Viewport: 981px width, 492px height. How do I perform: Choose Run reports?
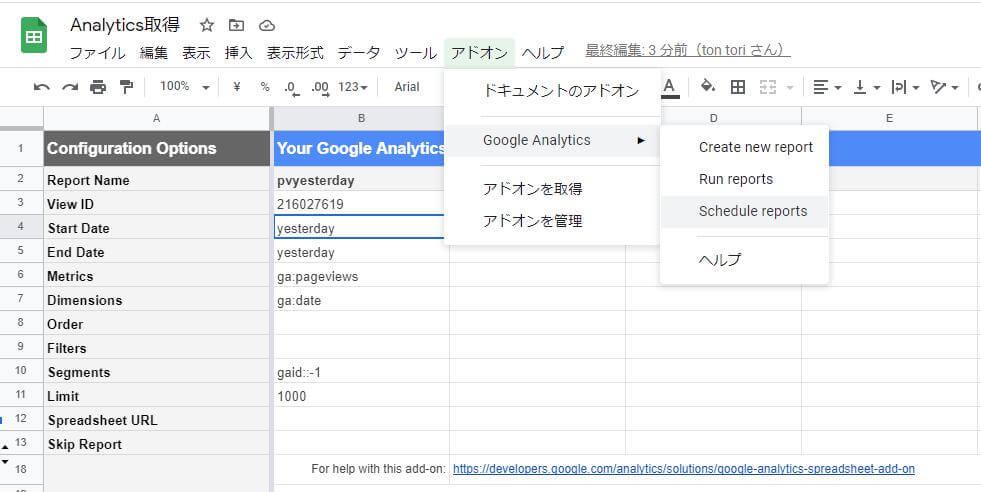click(744, 179)
